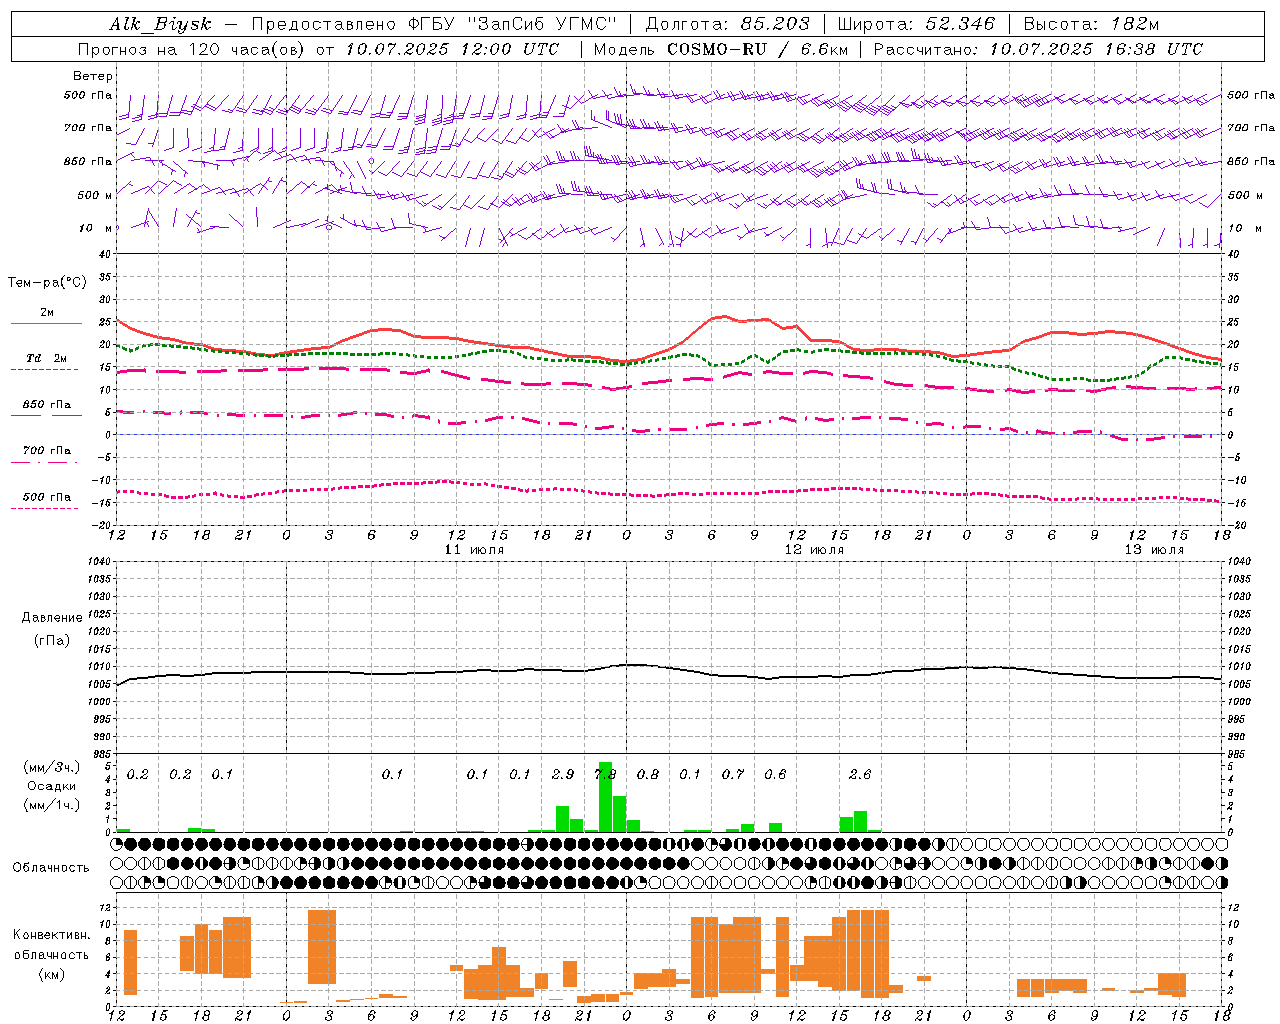The height and width of the screenshot is (1024, 1280).
Task: Click the '700 гПа' dash-dot temperature legend entry
Action: (47, 455)
